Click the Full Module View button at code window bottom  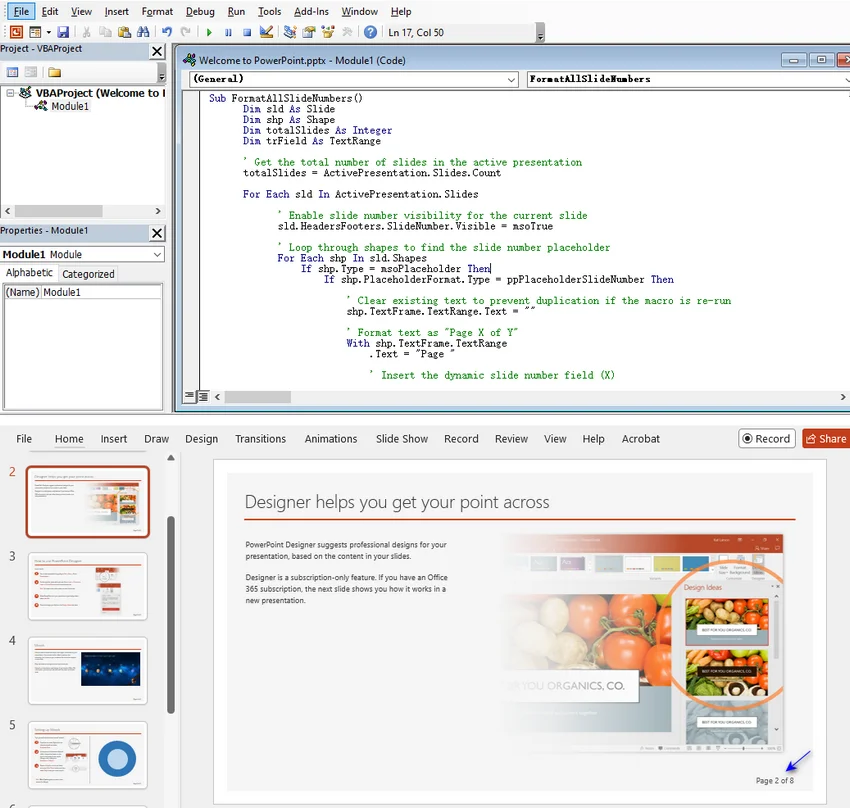point(203,396)
